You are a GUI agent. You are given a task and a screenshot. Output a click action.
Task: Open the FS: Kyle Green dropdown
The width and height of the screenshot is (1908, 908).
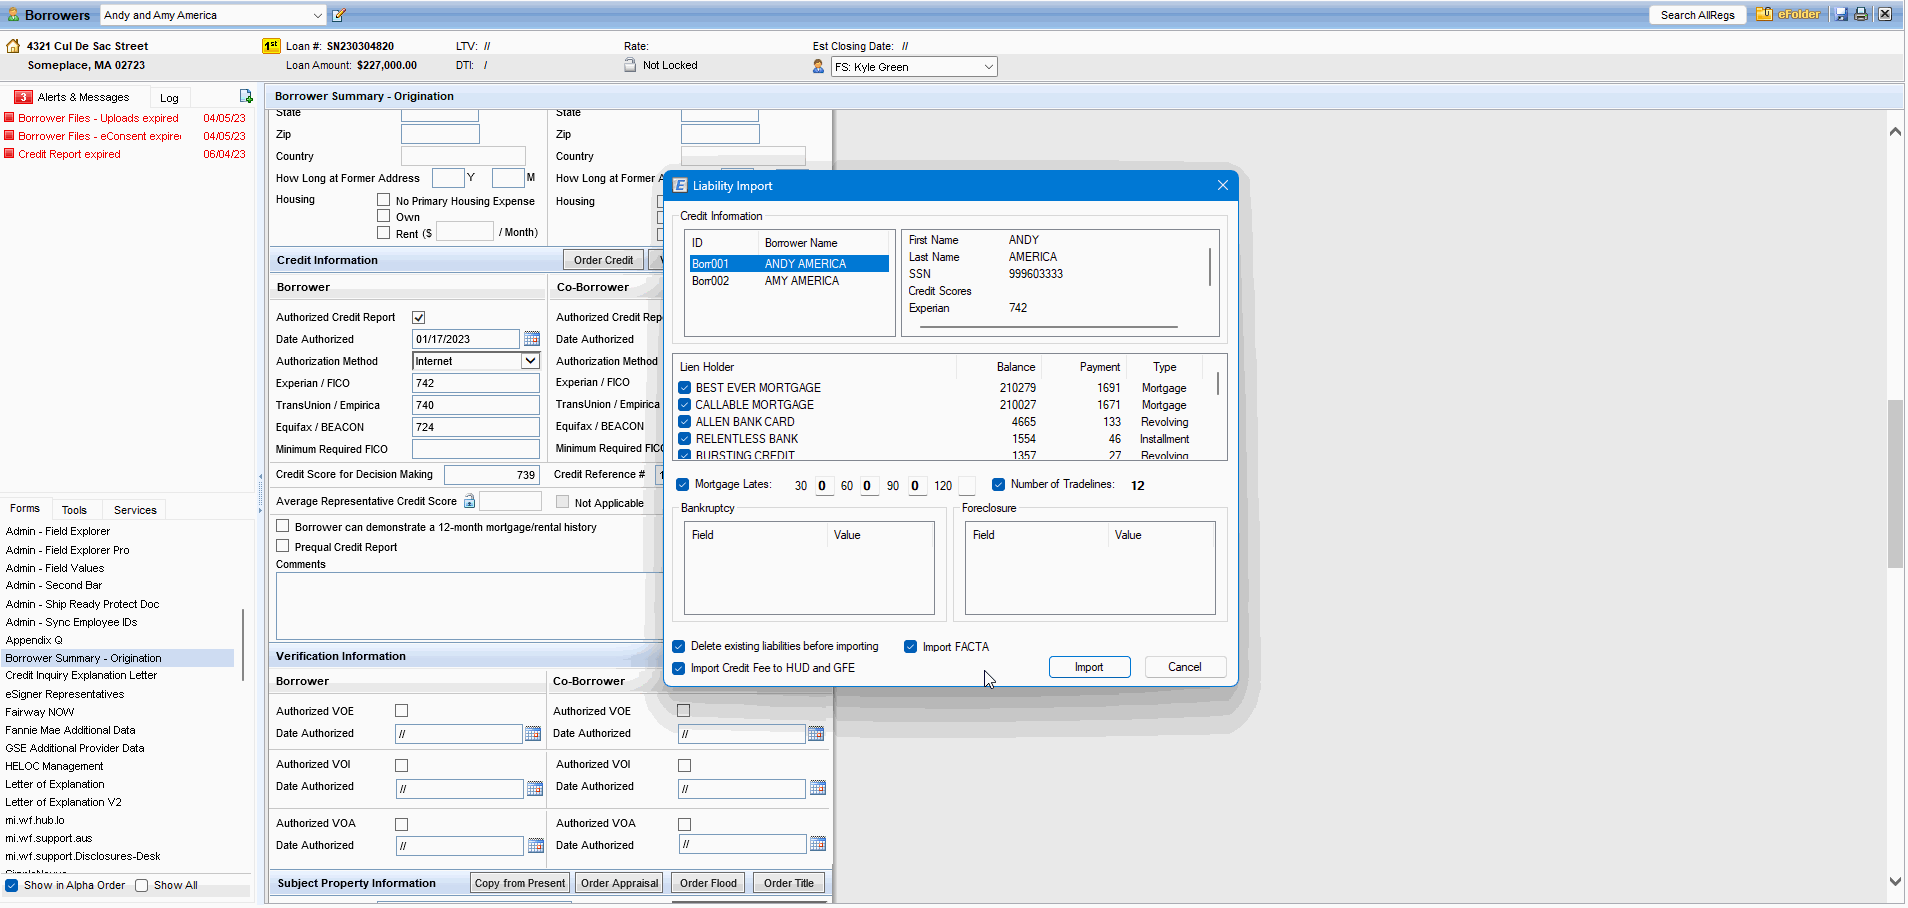(988, 67)
